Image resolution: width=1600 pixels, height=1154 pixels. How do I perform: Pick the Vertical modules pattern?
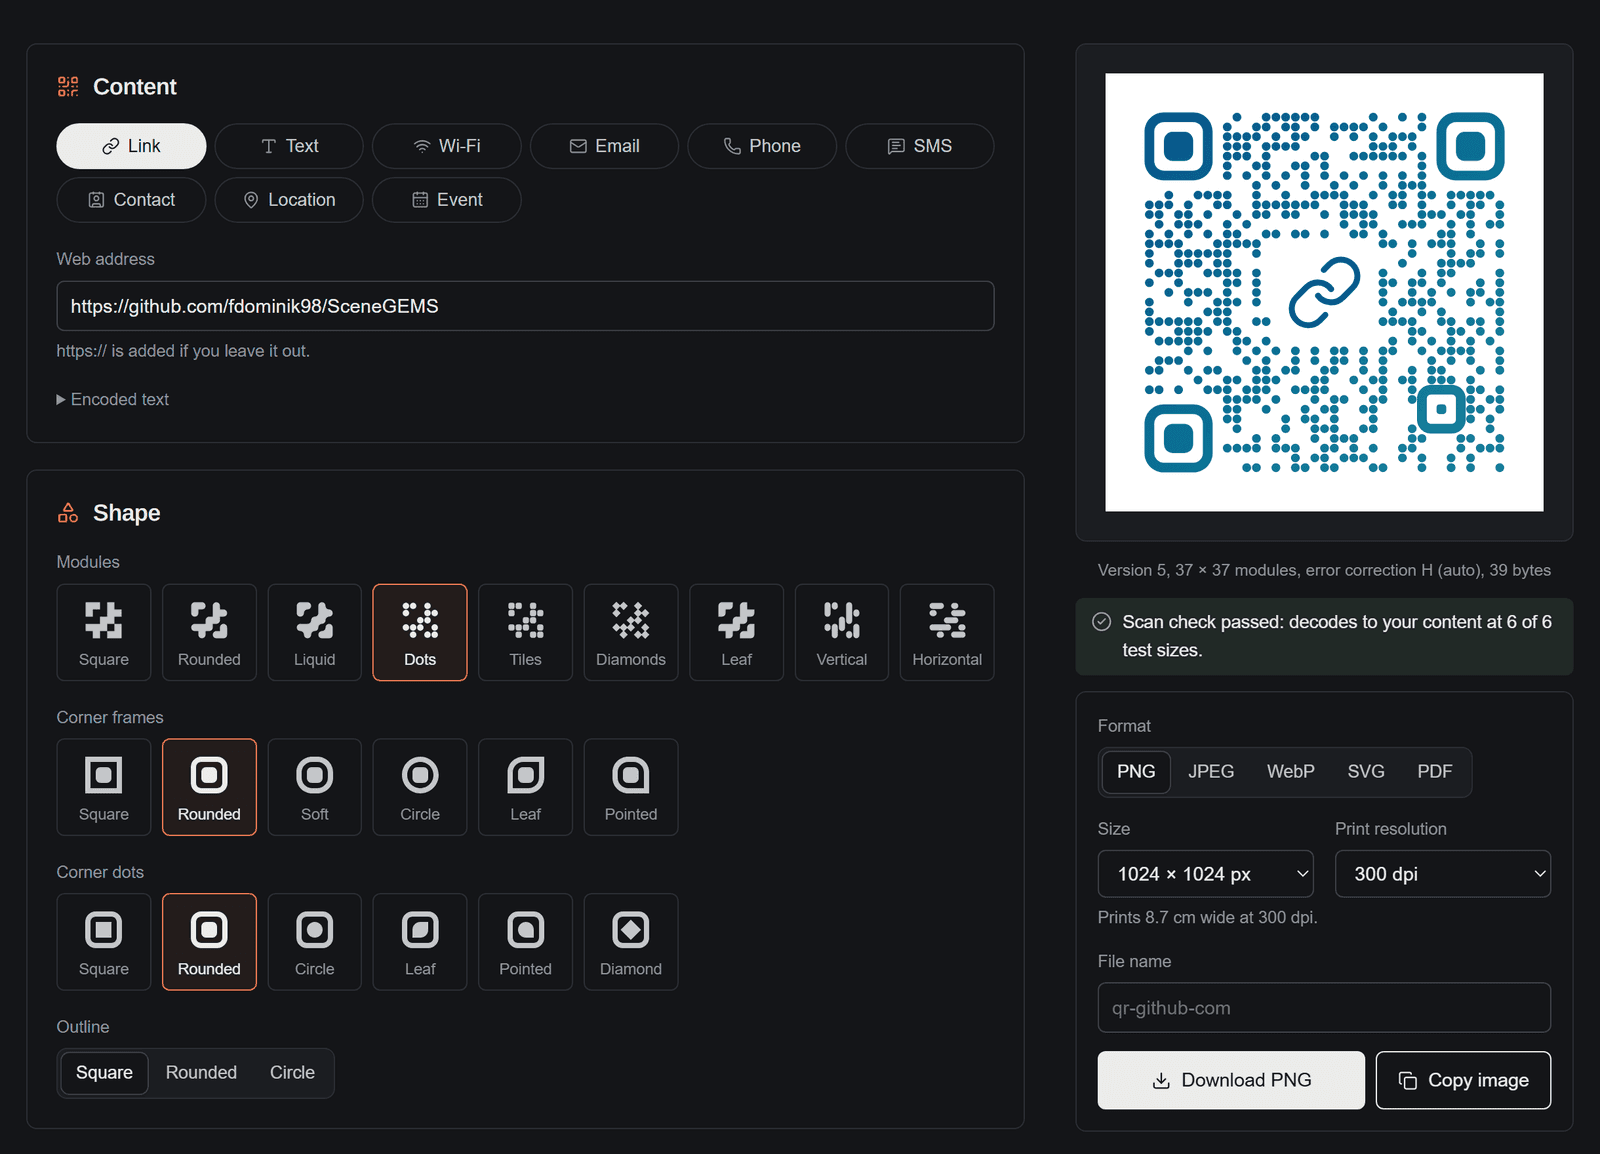point(842,632)
